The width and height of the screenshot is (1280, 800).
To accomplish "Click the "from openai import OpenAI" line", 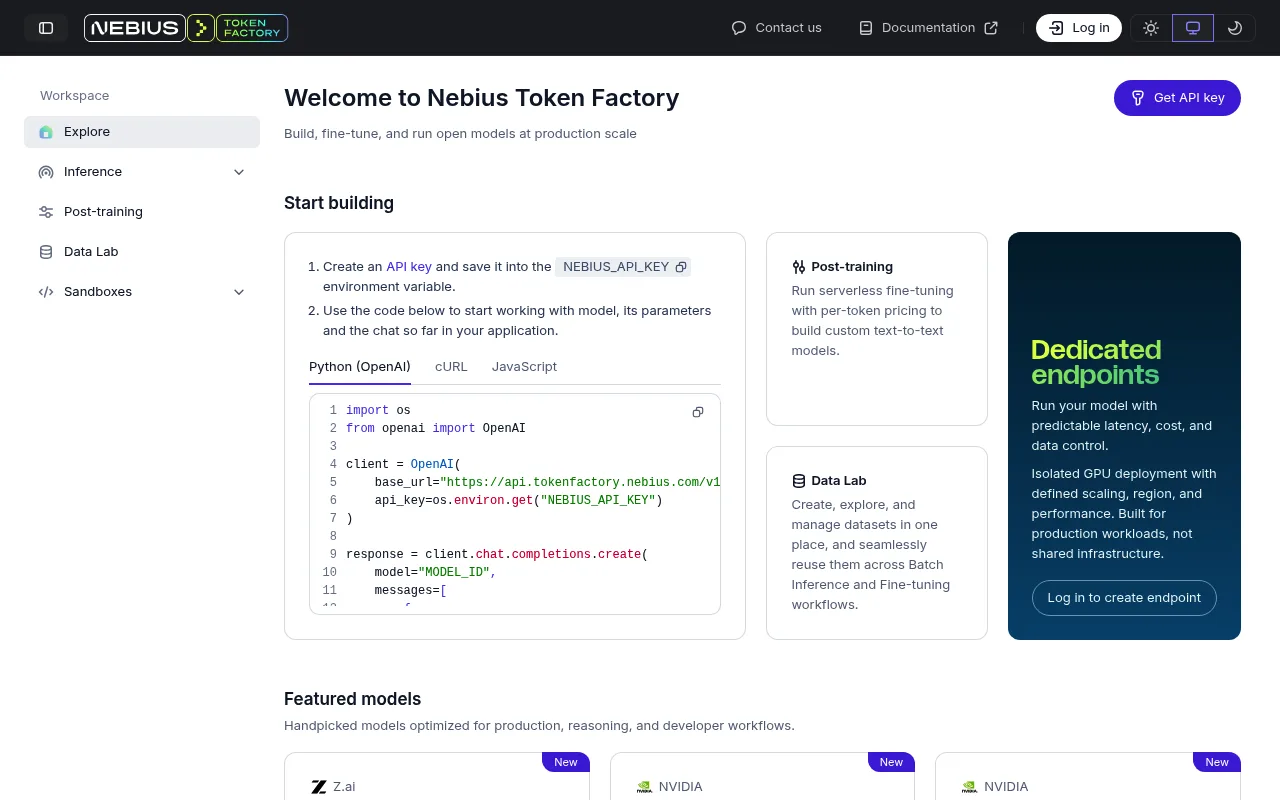I will click(x=436, y=428).
